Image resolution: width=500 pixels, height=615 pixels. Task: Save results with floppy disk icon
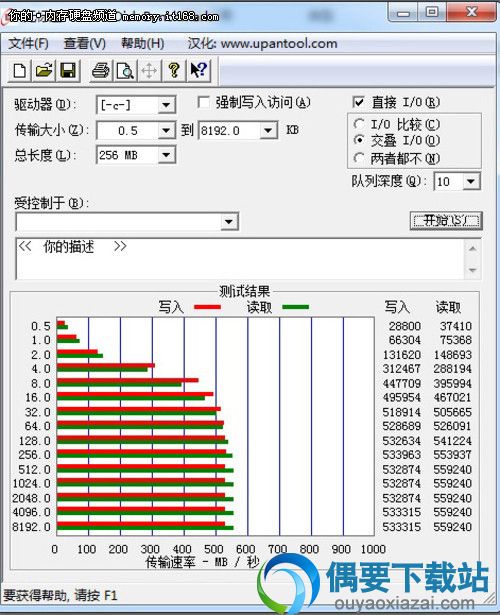click(68, 71)
